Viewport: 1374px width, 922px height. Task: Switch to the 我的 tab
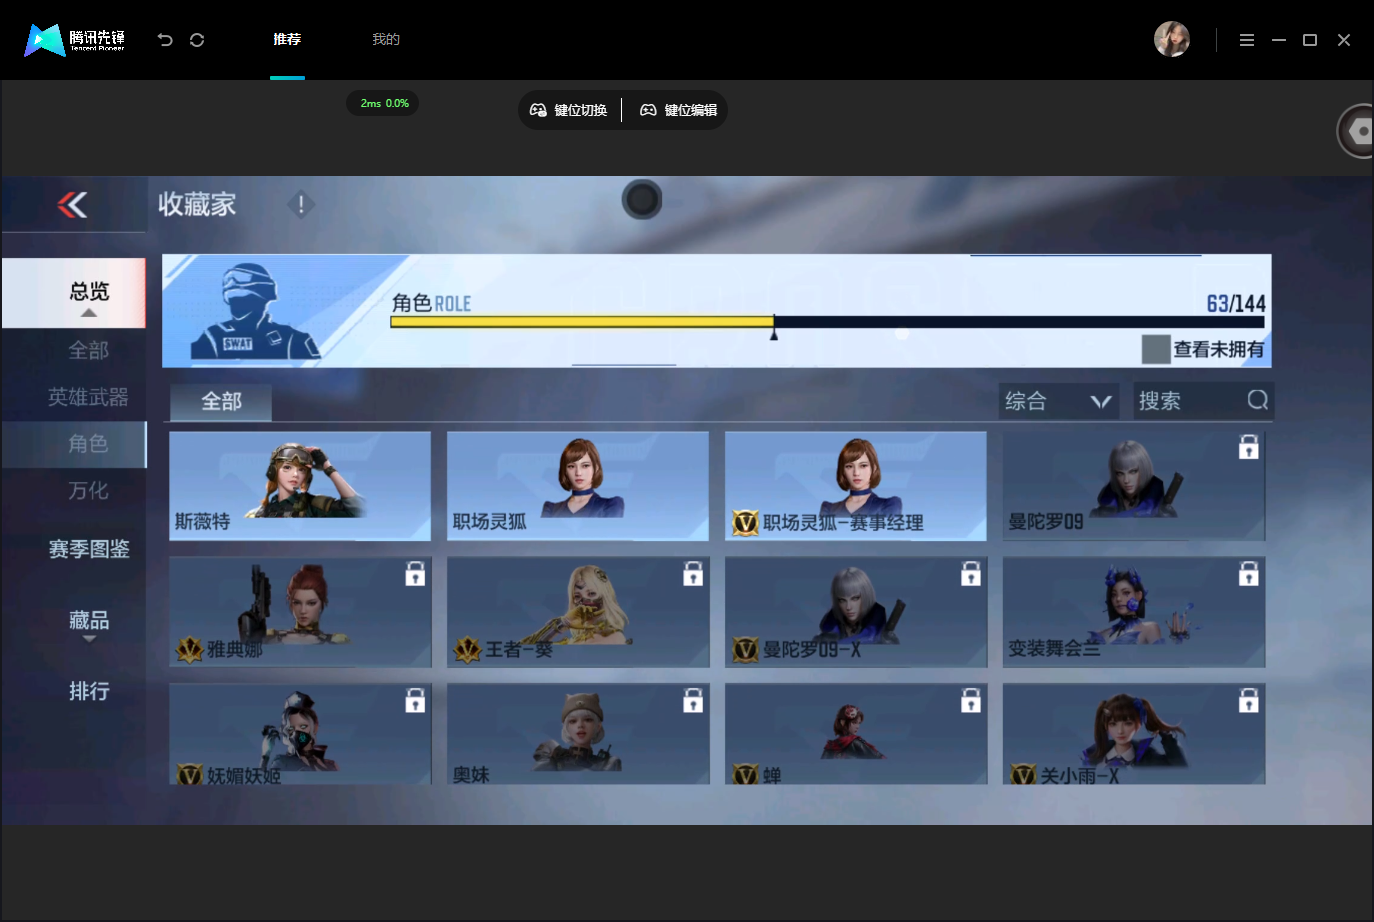386,39
